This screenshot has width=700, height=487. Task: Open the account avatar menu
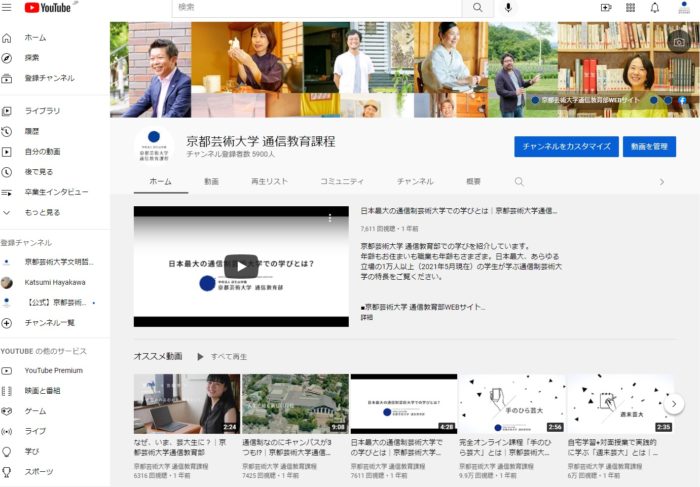pos(684,8)
